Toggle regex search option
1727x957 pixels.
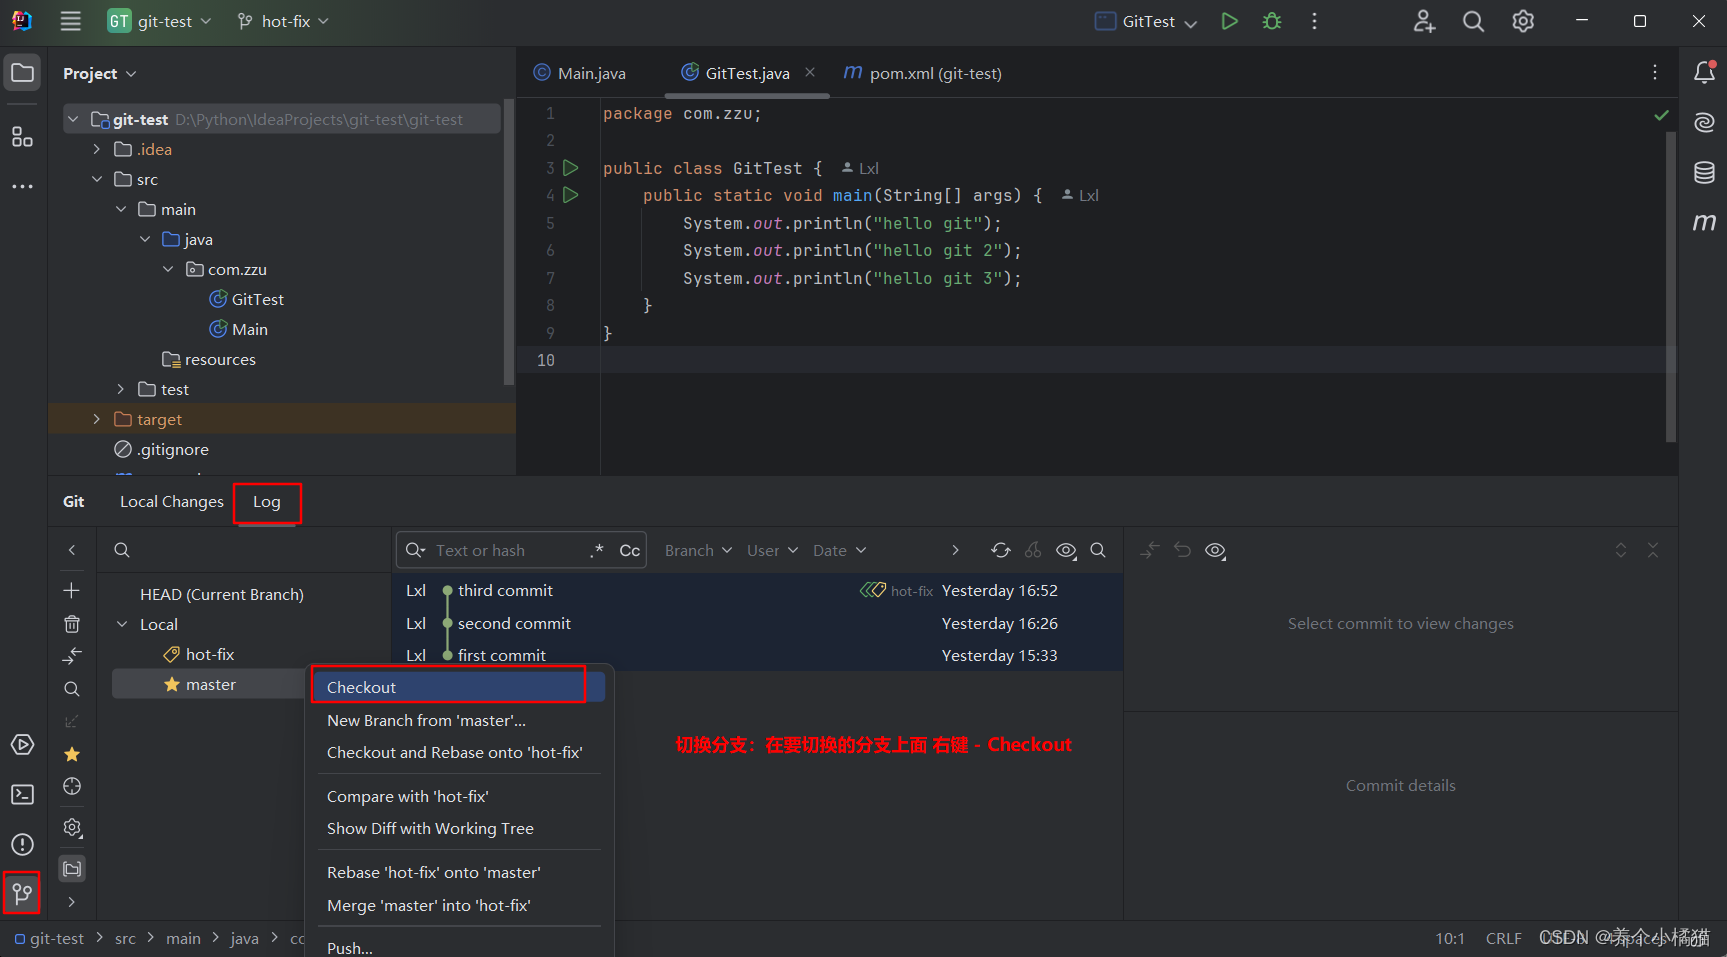[x=597, y=550]
